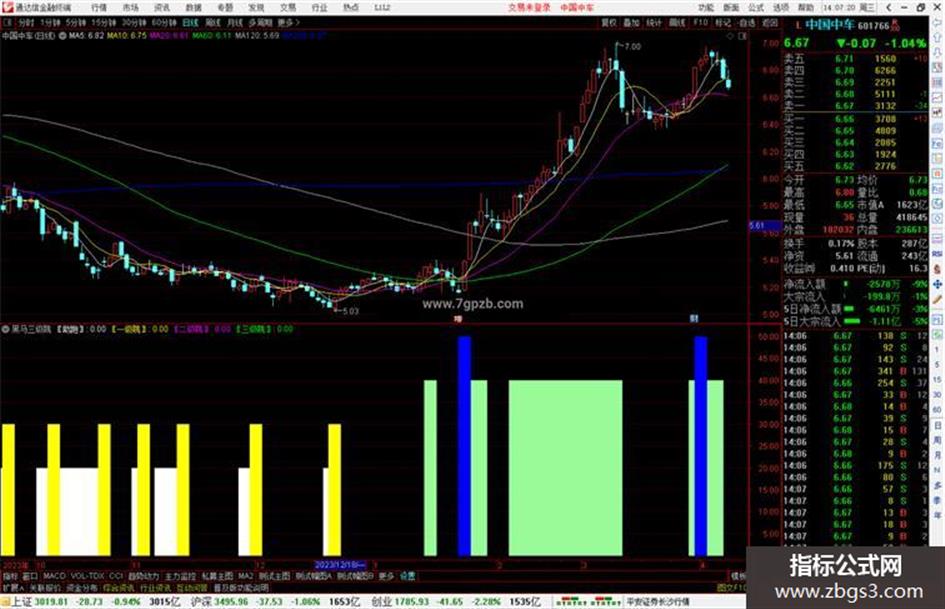Select the CCI indicator tab

pos(116,576)
